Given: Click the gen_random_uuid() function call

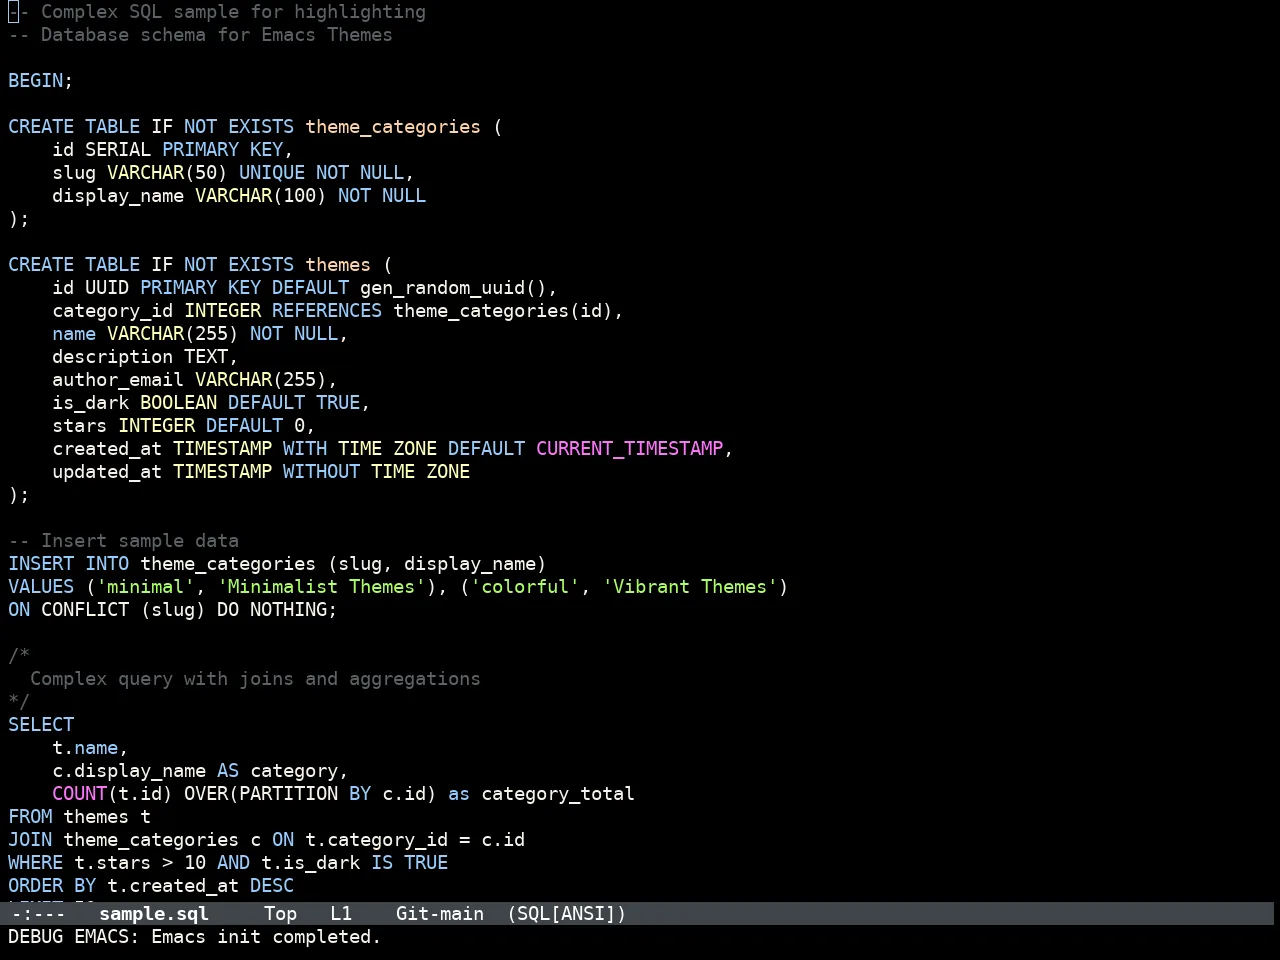Looking at the screenshot, I should [453, 288].
